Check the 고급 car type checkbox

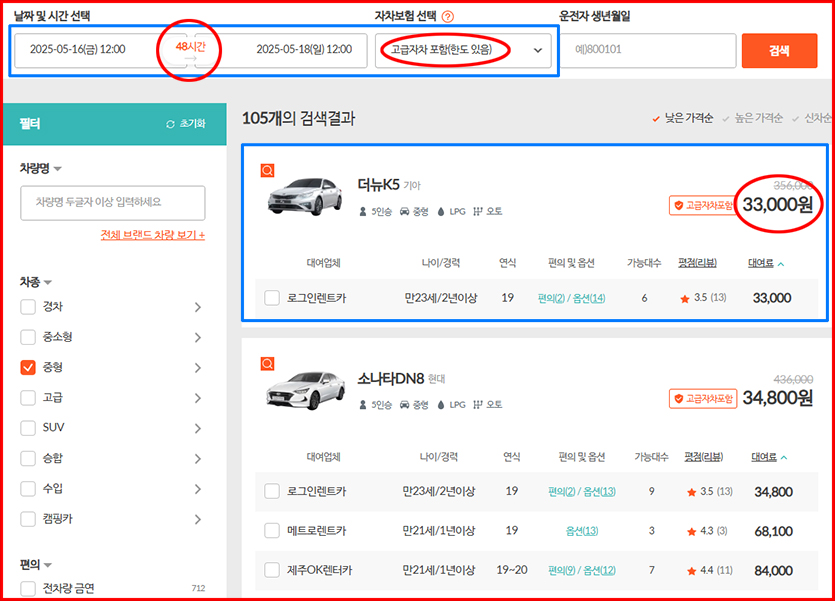[x=28, y=398]
